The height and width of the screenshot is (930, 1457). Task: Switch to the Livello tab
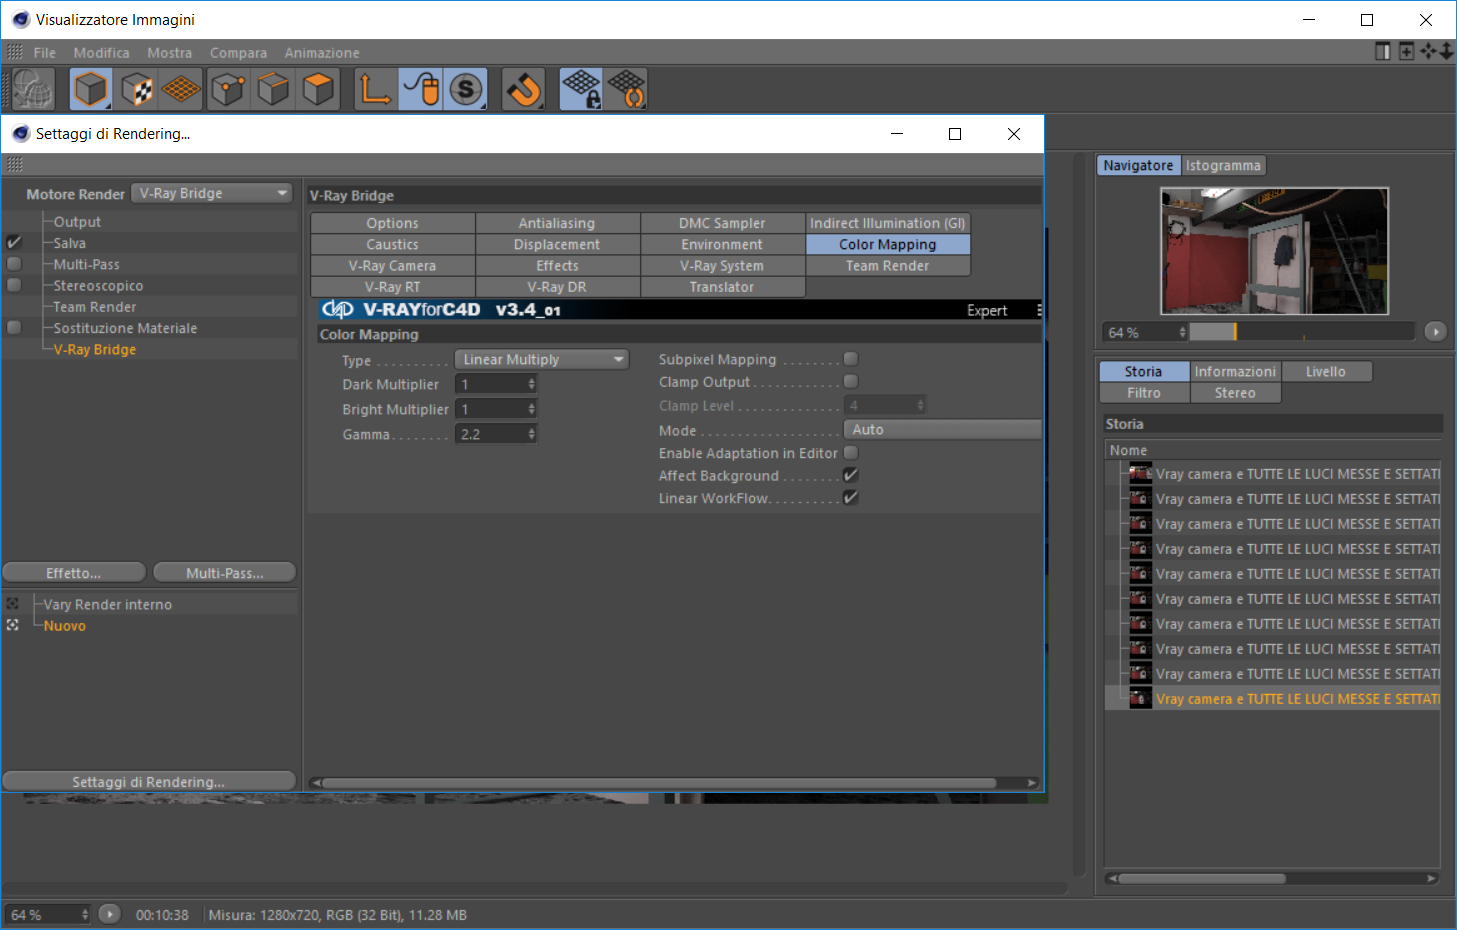coord(1326,371)
